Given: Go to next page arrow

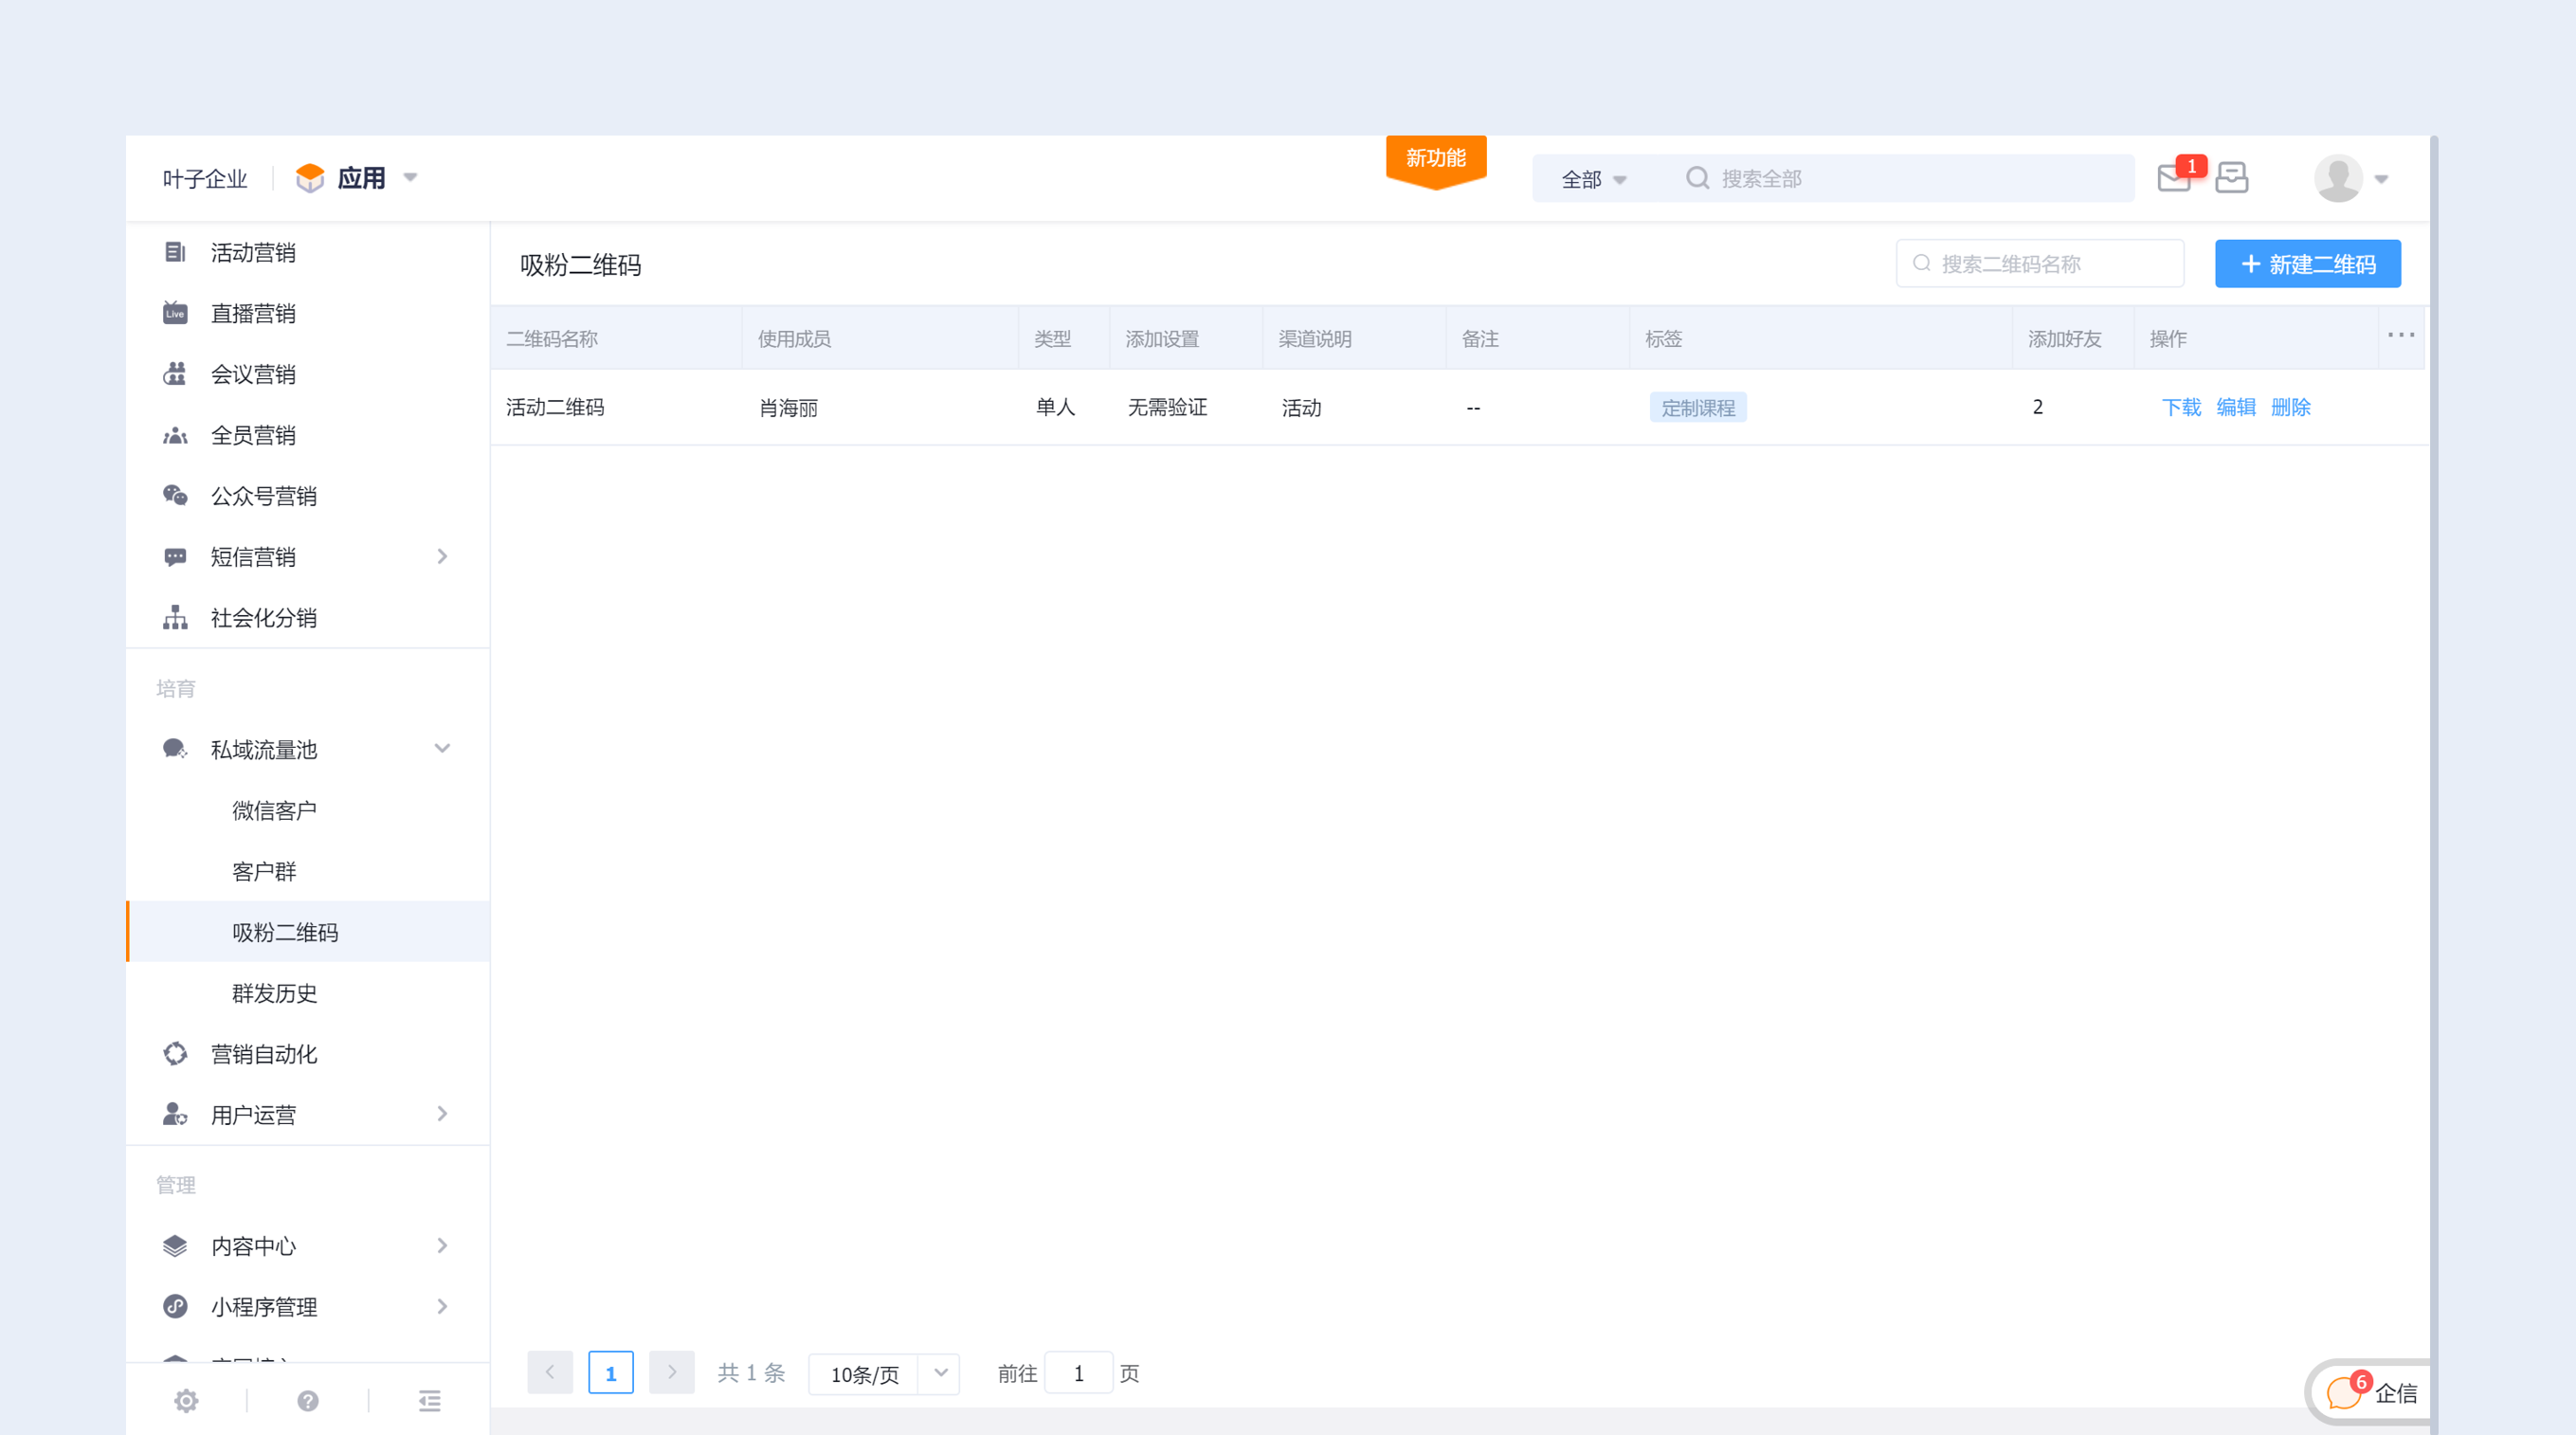Looking at the screenshot, I should click(x=672, y=1372).
